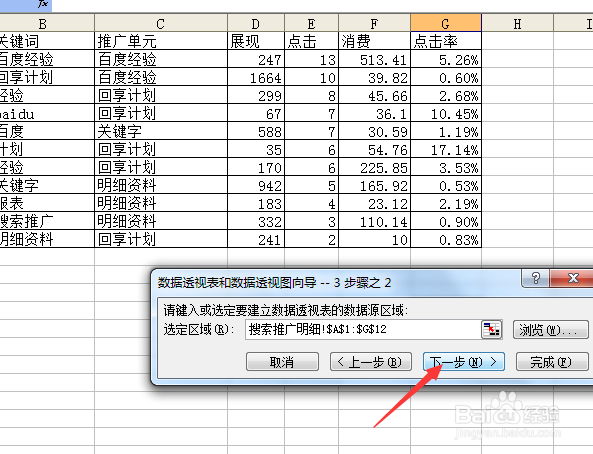
Task: Click cell with value 67
Action: click(x=256, y=113)
